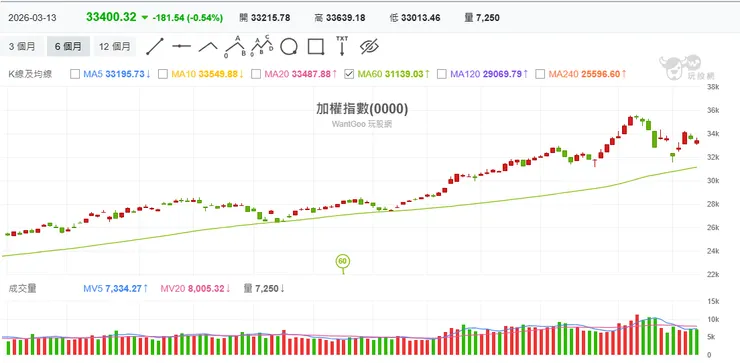
Task: Click the date 2026-03-13
Action: point(32,18)
